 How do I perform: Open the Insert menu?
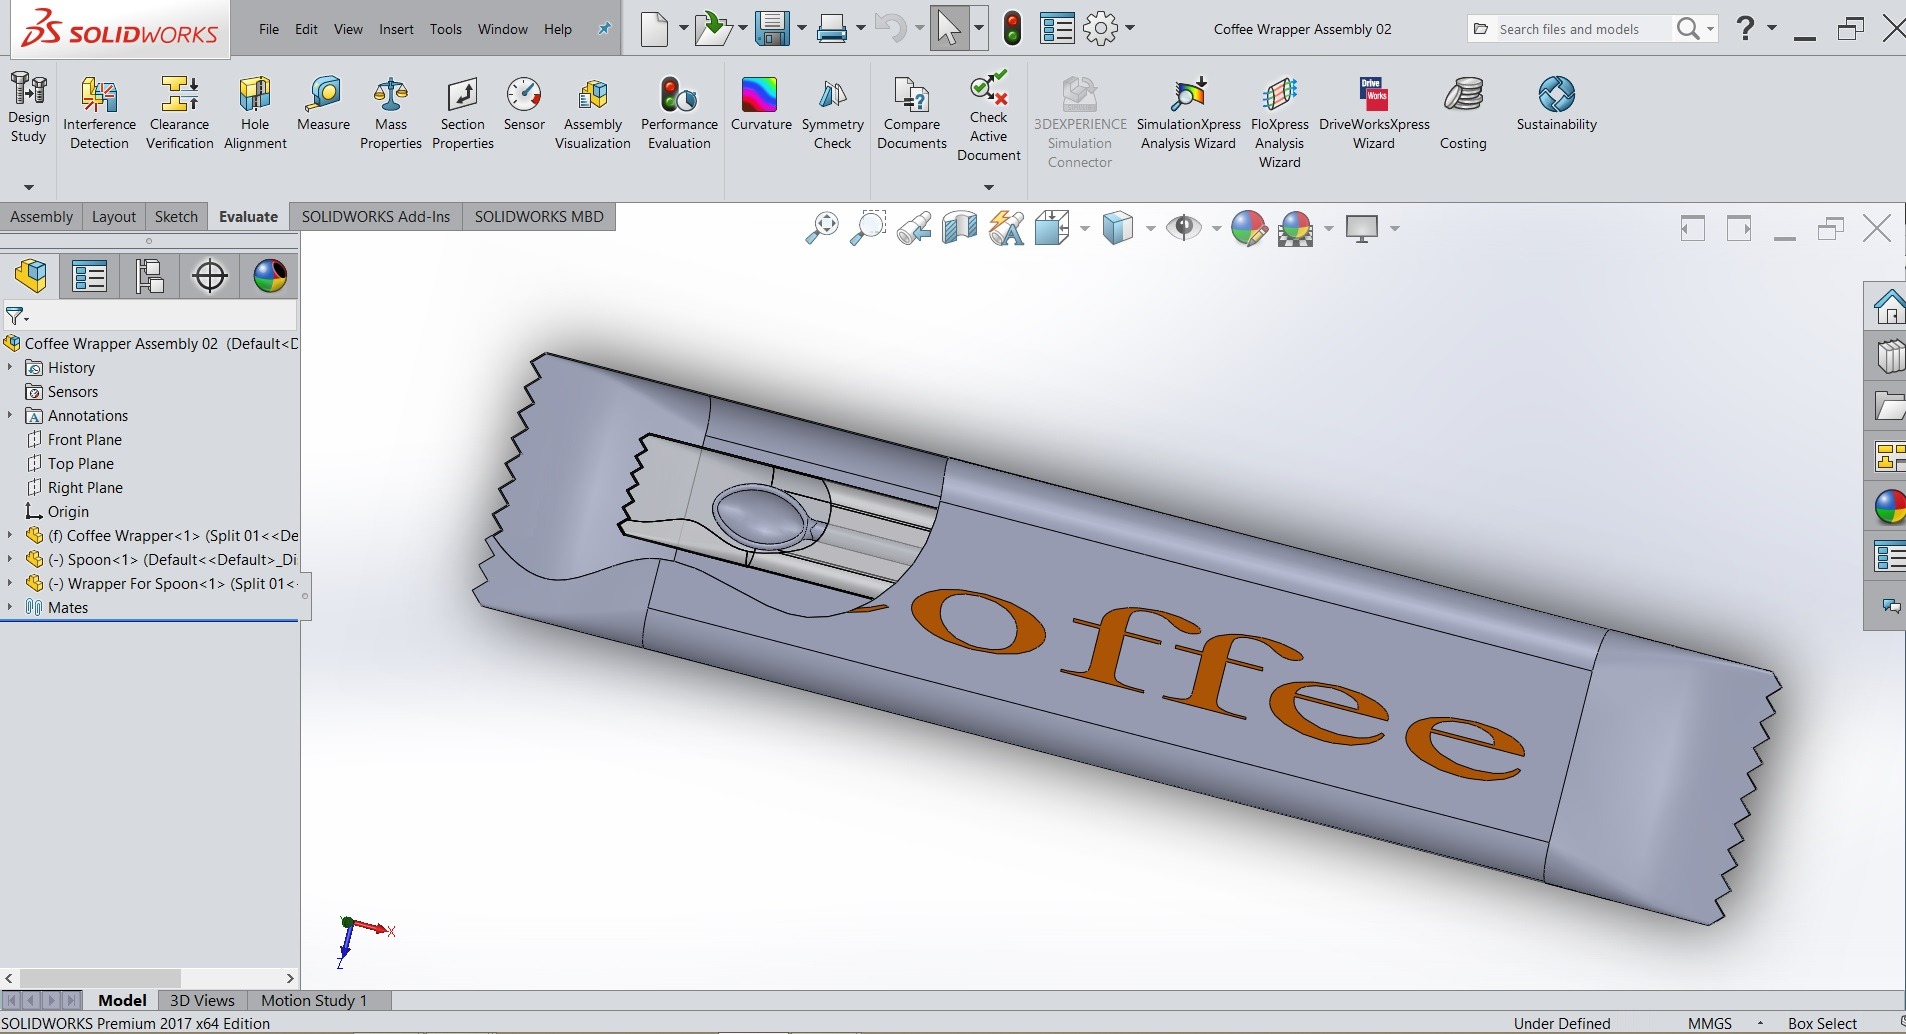396,29
